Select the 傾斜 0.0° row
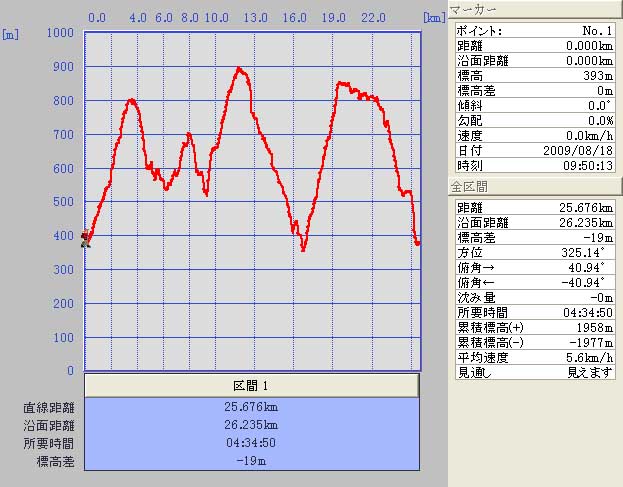The height and width of the screenshot is (487, 623). (x=535, y=105)
